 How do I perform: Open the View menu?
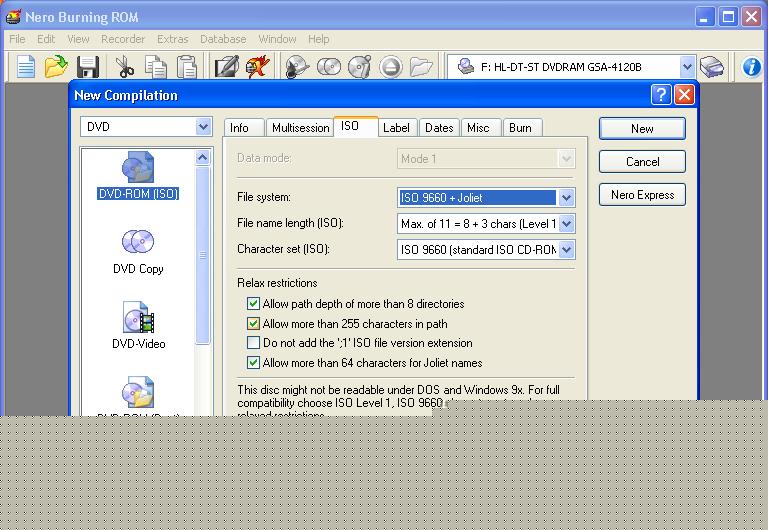tap(78, 39)
